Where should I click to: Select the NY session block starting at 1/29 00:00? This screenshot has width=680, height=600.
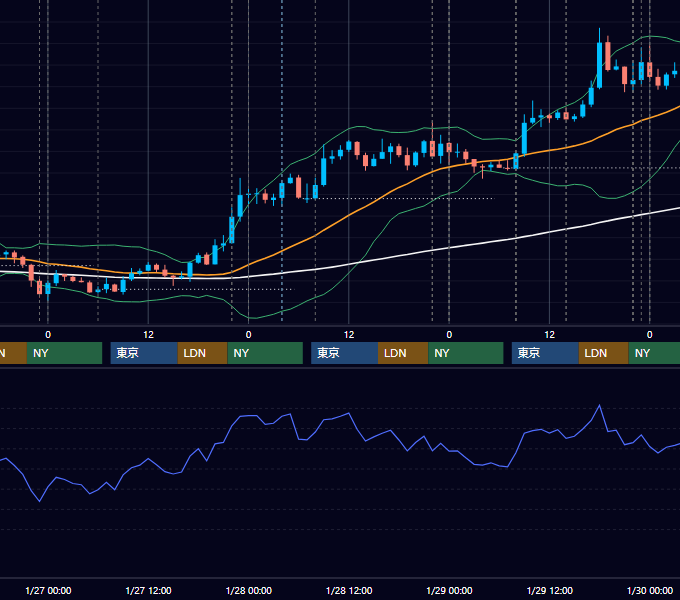coord(466,353)
